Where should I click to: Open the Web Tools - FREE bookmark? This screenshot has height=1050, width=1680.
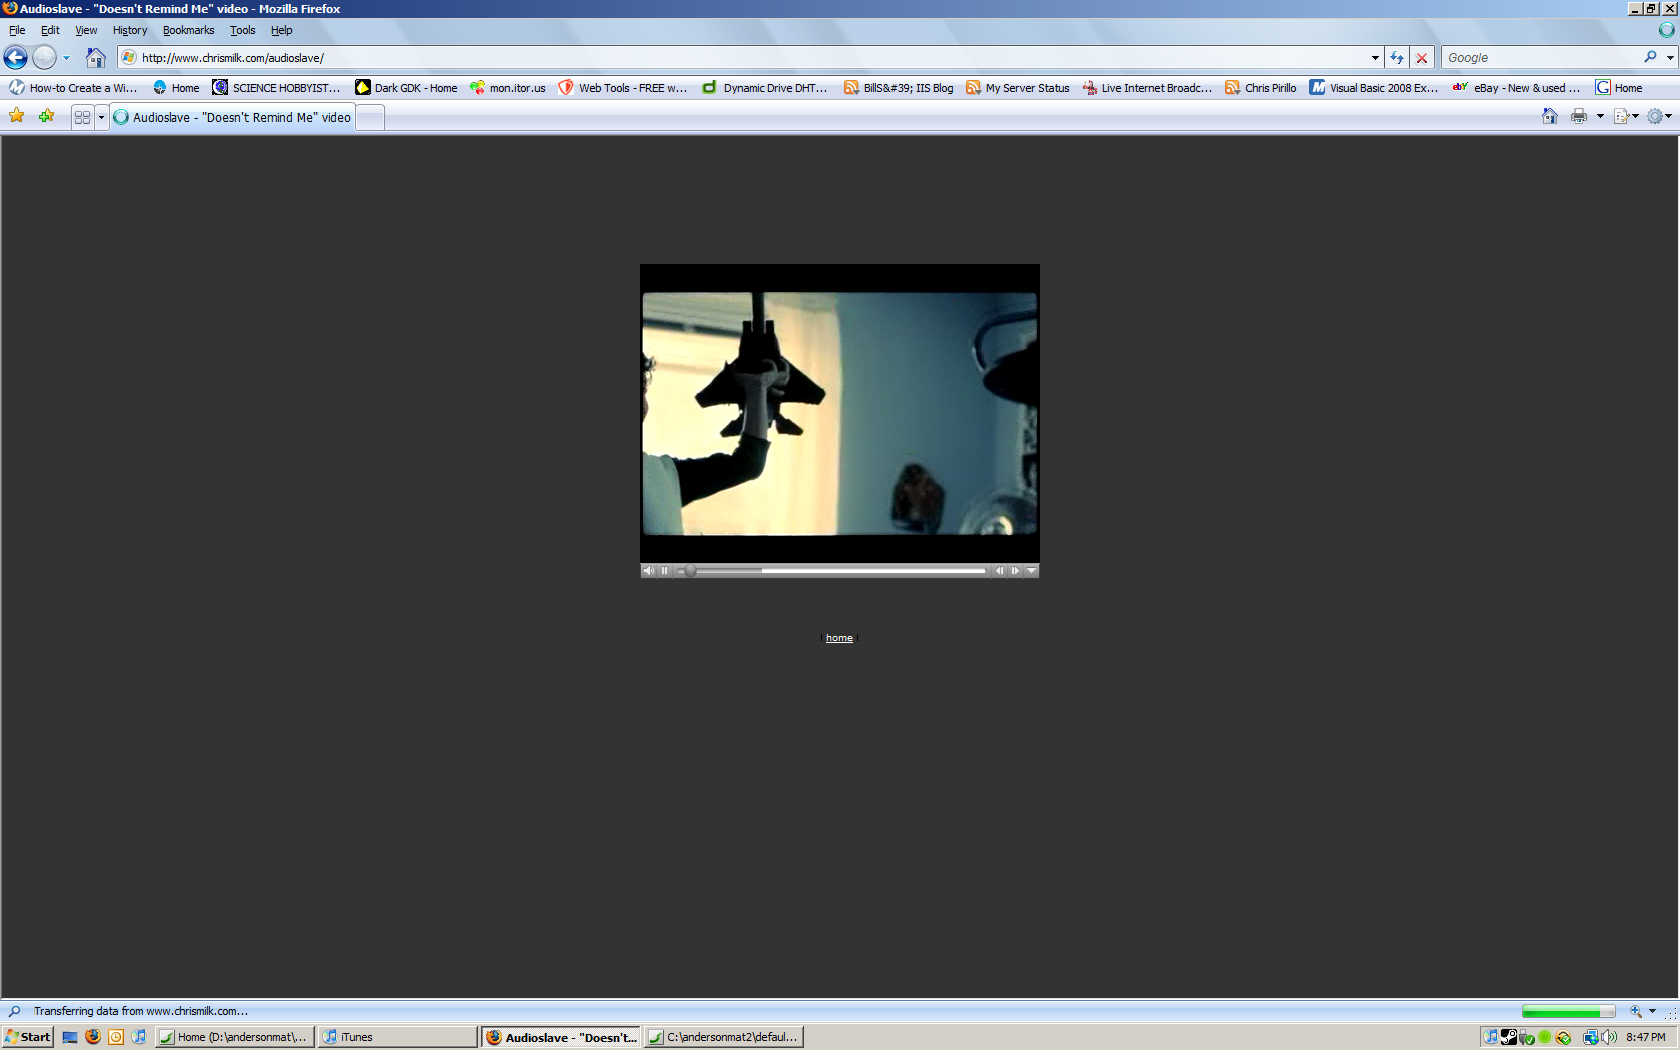623,88
